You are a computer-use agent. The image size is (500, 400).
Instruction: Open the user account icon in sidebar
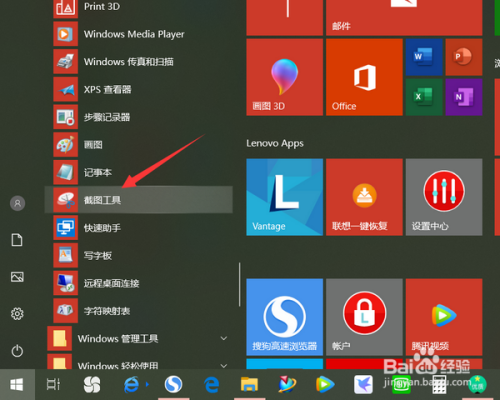[x=17, y=203]
